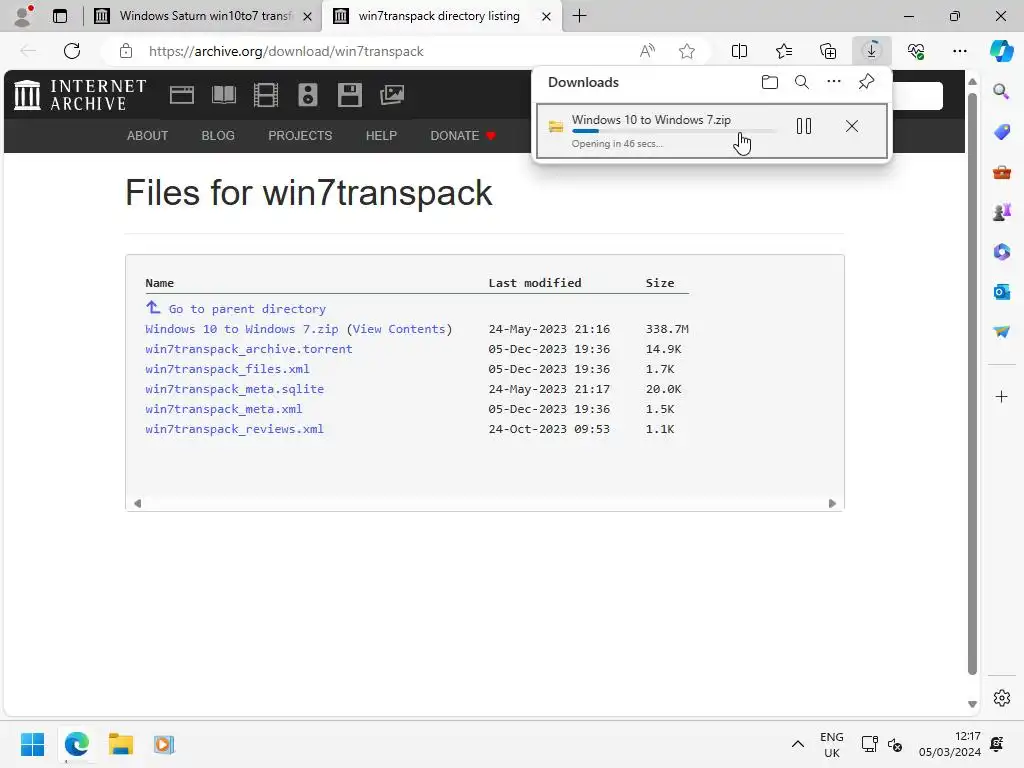Open more options in Downloads panel
Image resolution: width=1024 pixels, height=768 pixels.
[834, 82]
